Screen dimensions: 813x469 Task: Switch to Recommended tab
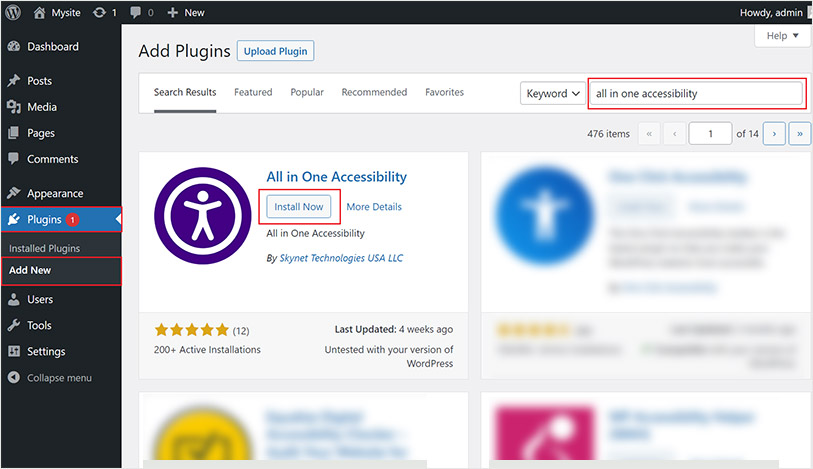(374, 92)
